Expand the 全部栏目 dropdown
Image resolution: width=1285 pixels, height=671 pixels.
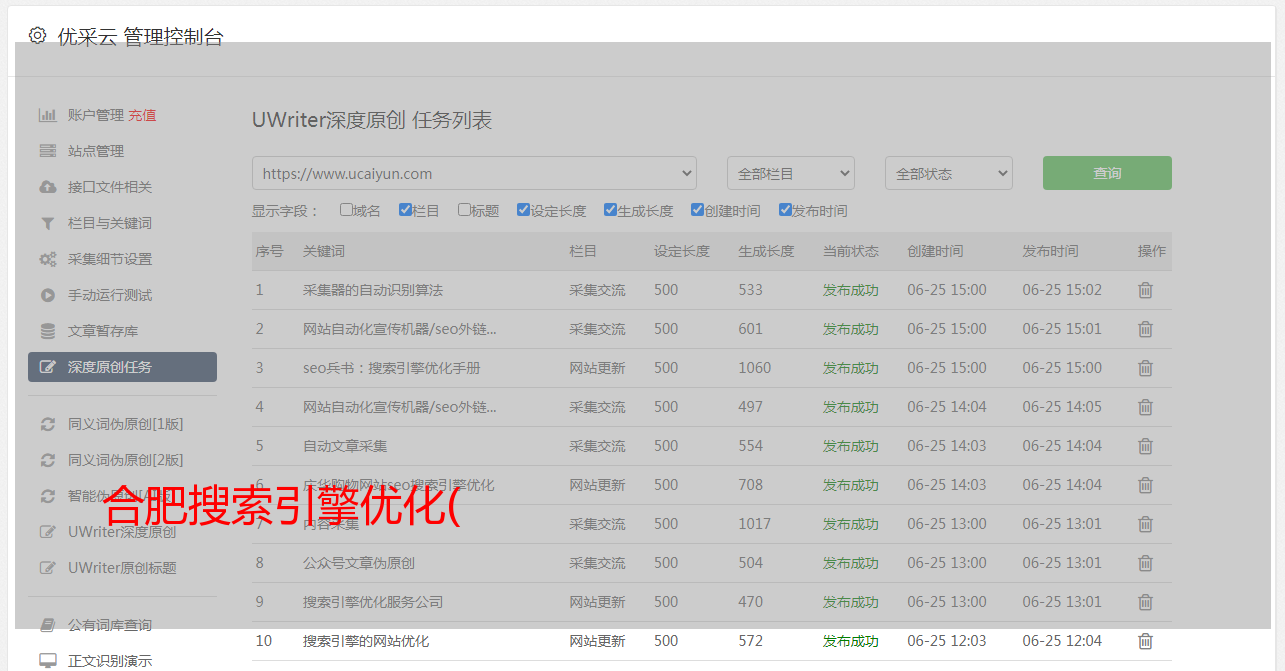coord(790,173)
